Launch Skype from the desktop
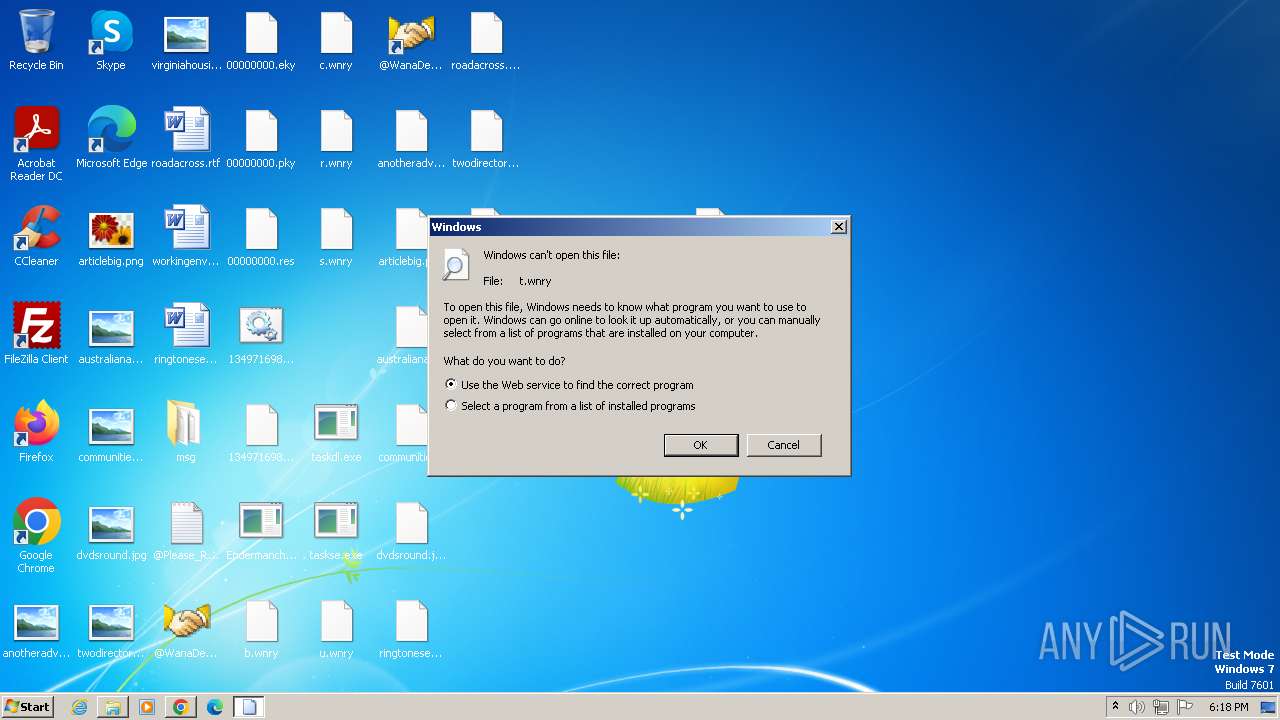Viewport: 1280px width, 720px height. pyautogui.click(x=111, y=41)
